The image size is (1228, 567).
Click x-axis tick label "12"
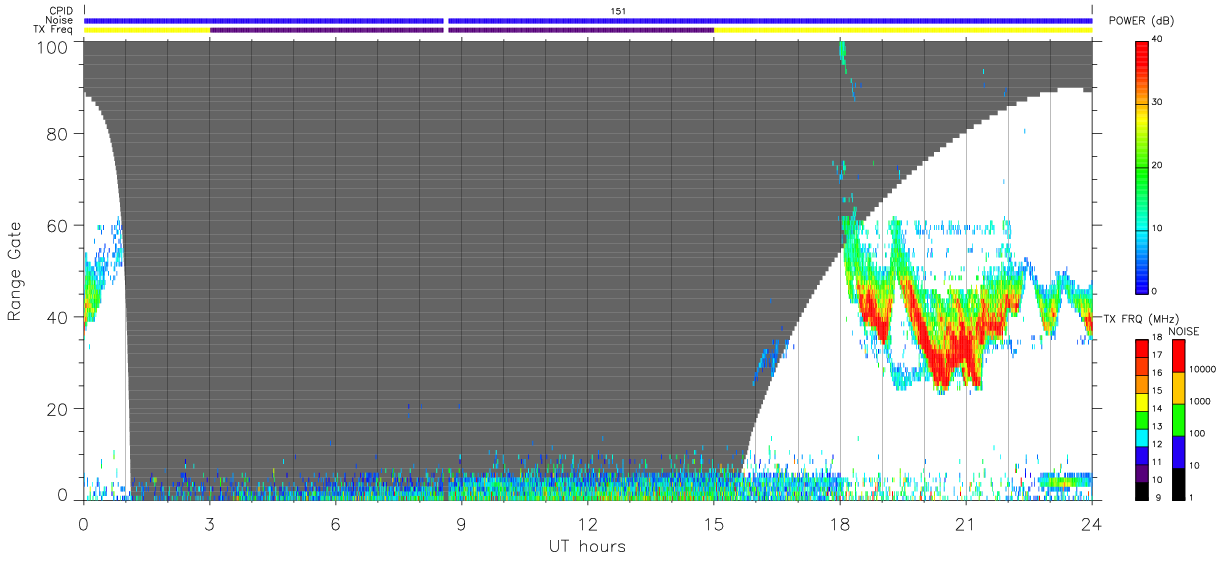tap(588, 524)
